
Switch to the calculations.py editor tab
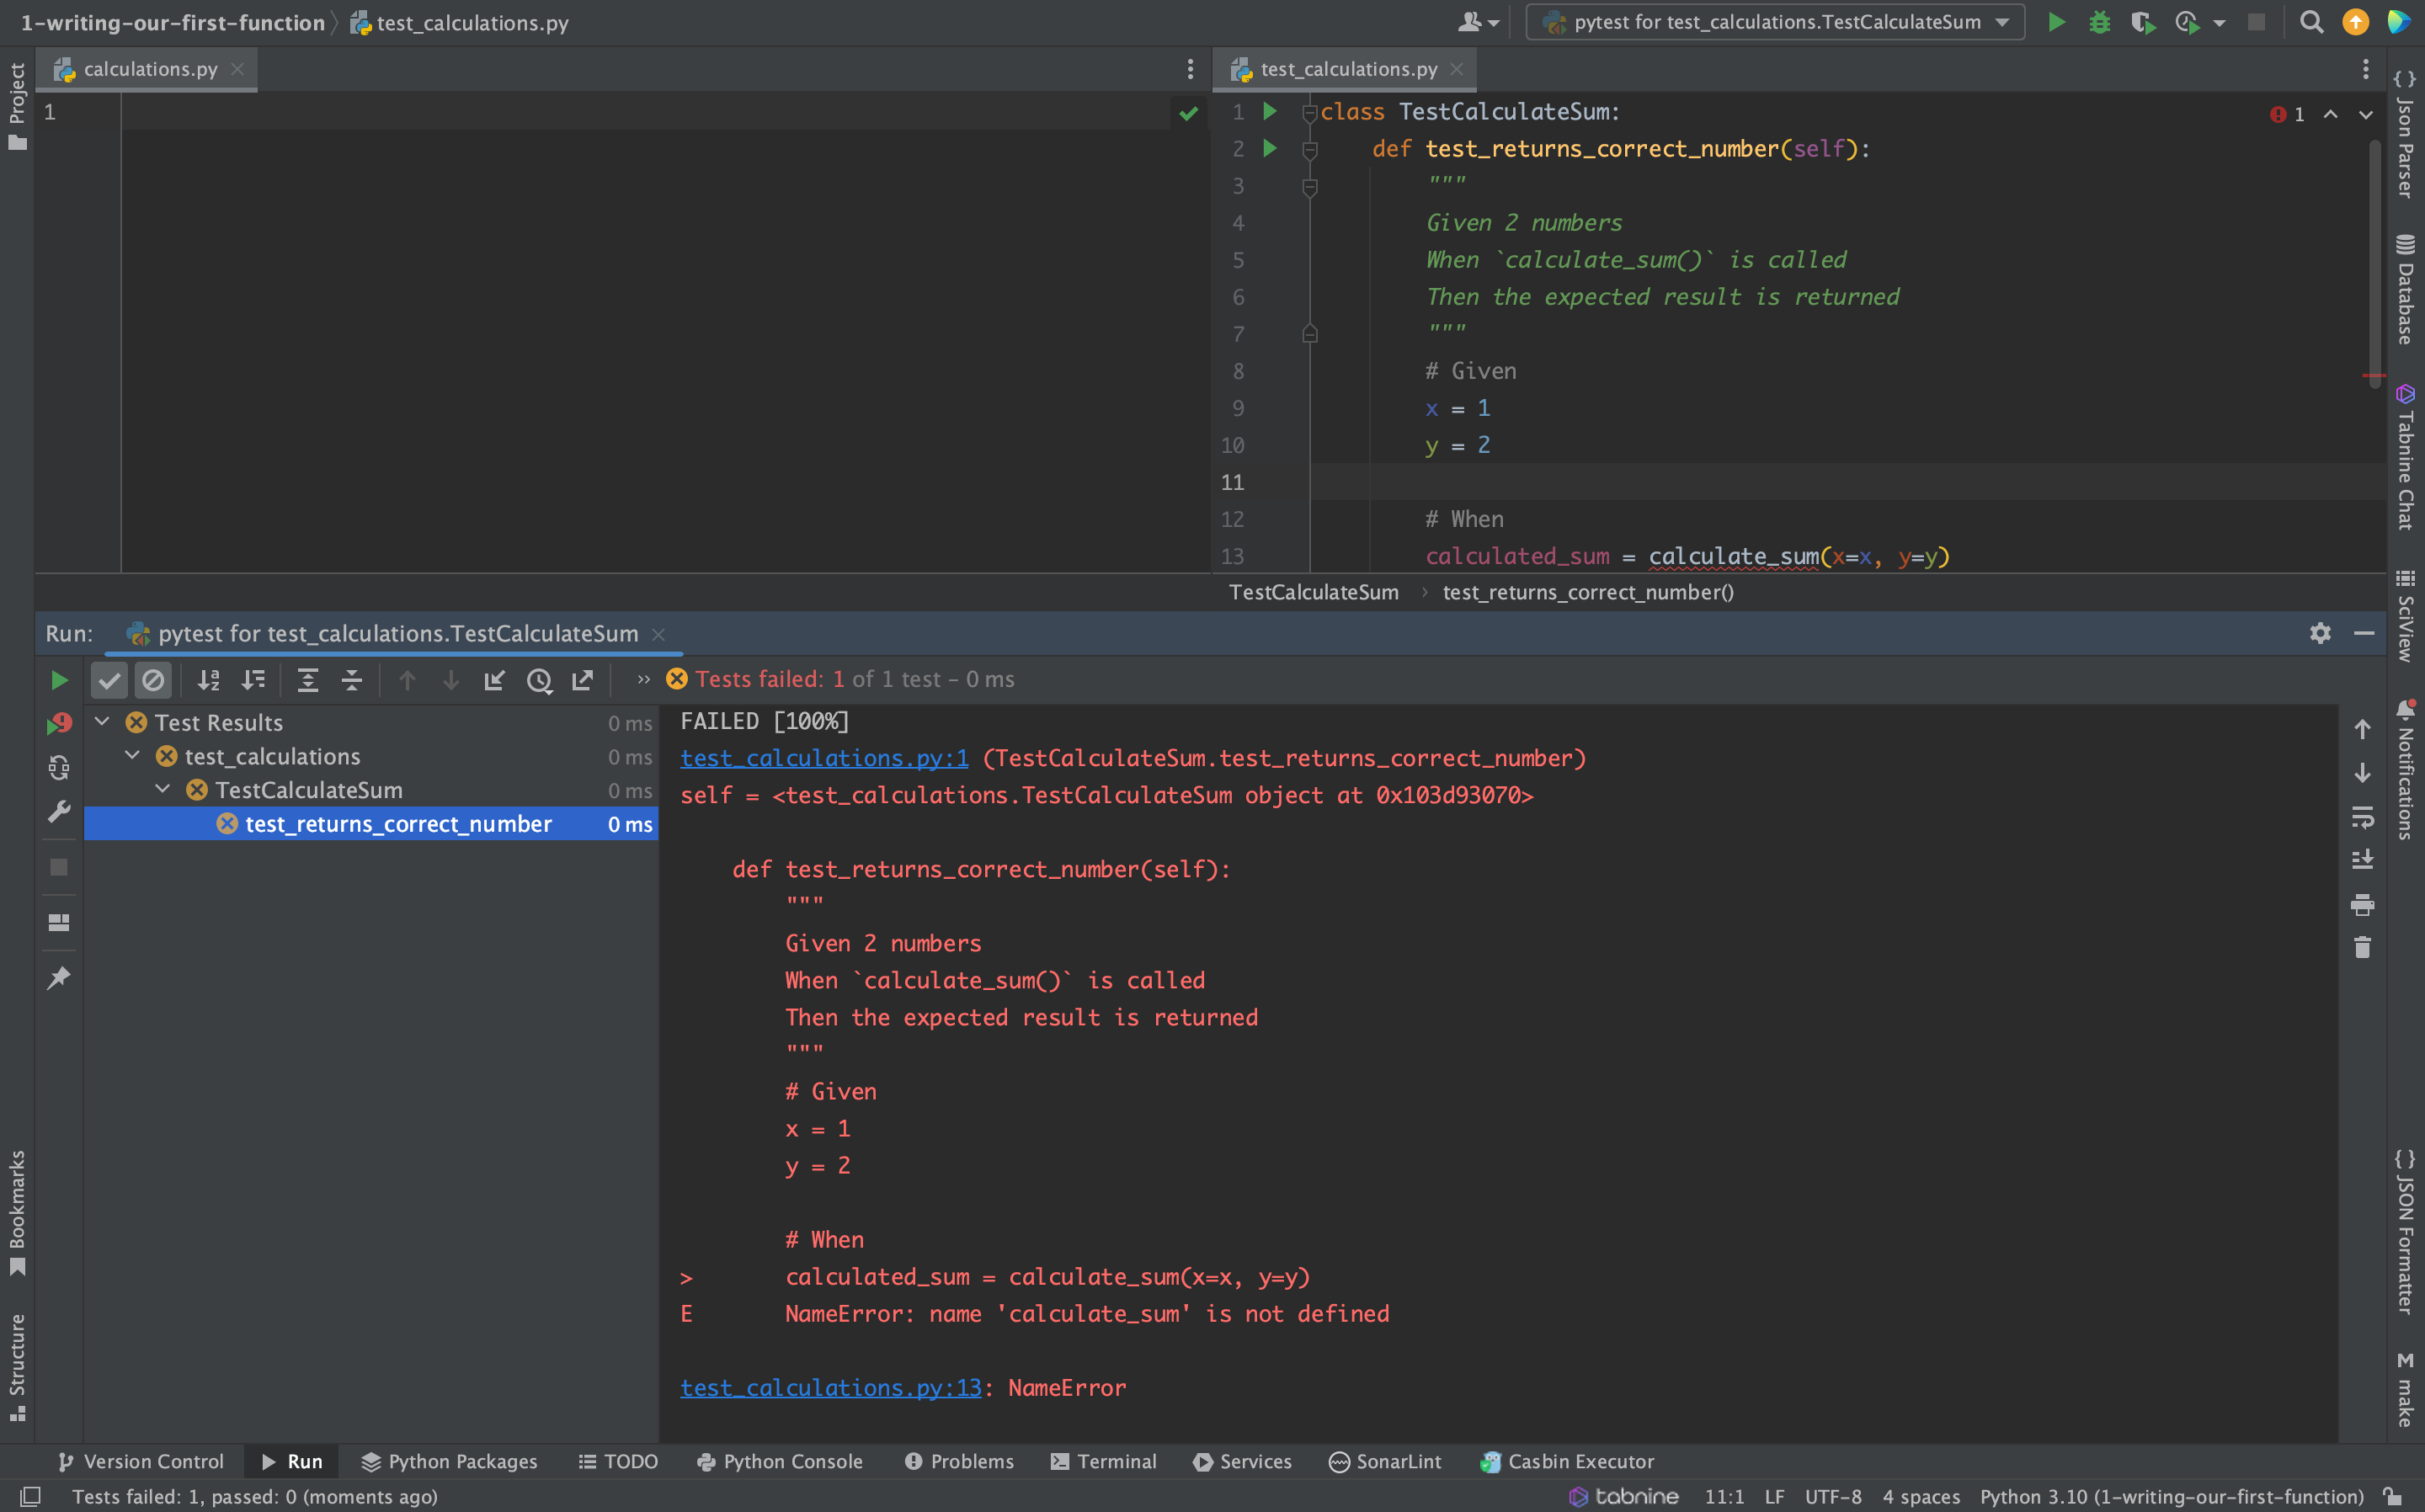click(x=150, y=69)
